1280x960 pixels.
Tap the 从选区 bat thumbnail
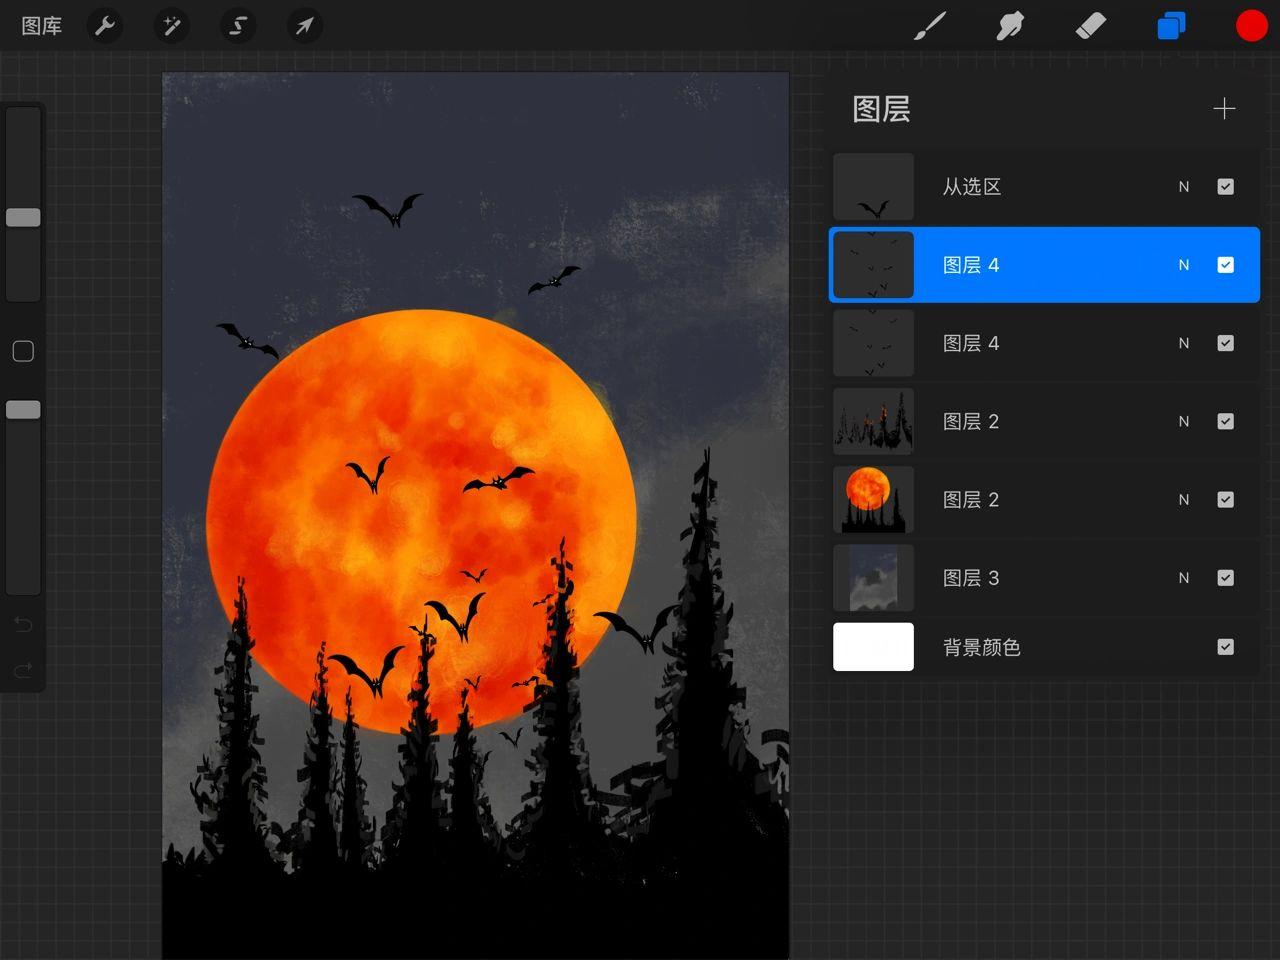tap(873, 187)
